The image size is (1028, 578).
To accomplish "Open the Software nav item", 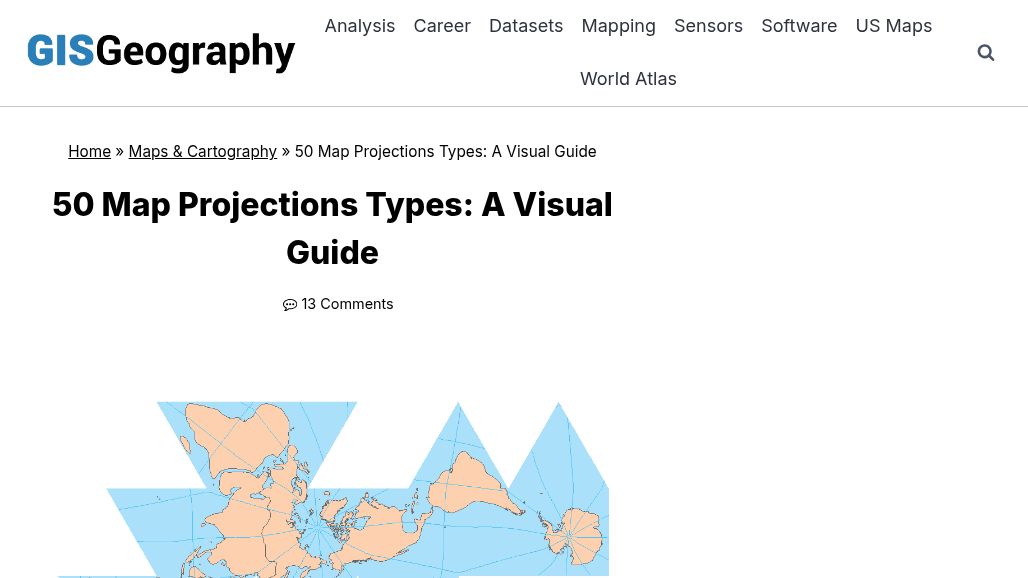I will [799, 26].
